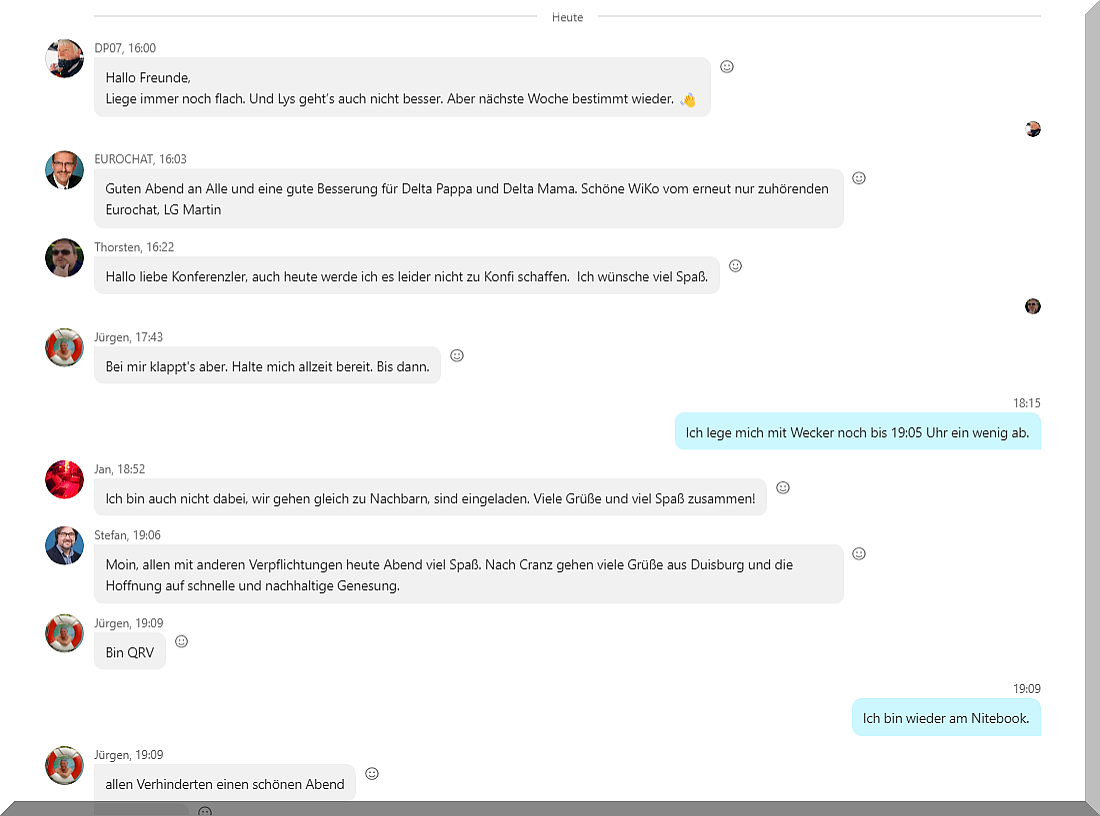React to DP07's 'Hallo Freunde' message with emoji
This screenshot has height=816, width=1100.
point(727,67)
